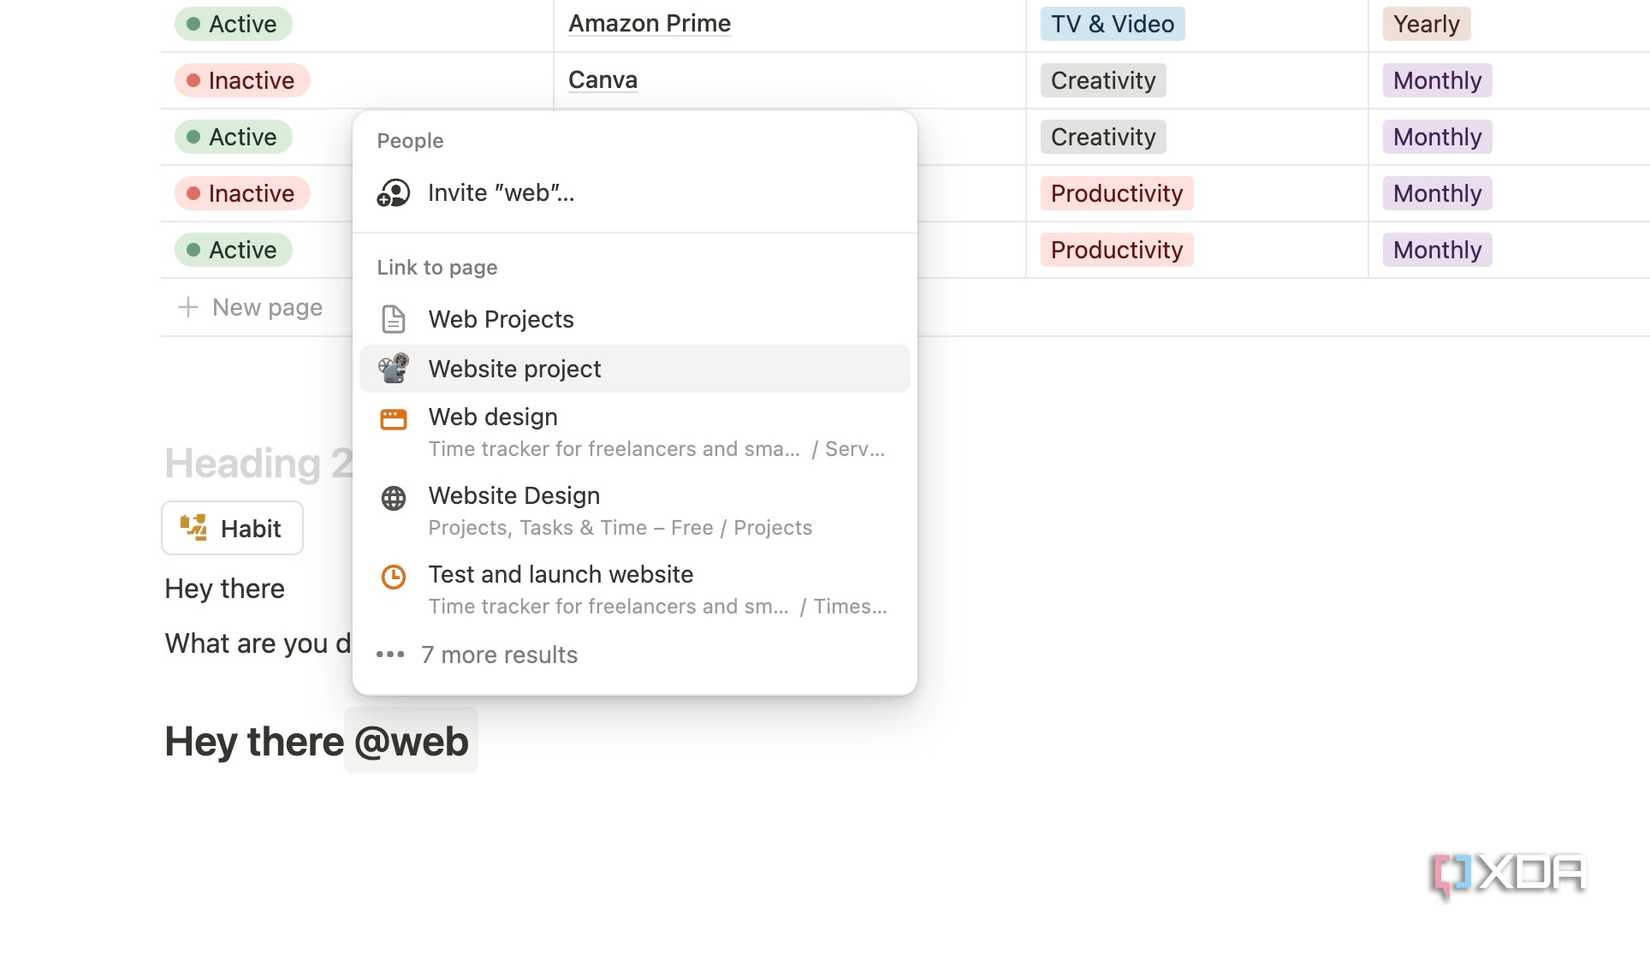
Task: Click the orange calendar icon beside Web design
Action: tap(393, 418)
